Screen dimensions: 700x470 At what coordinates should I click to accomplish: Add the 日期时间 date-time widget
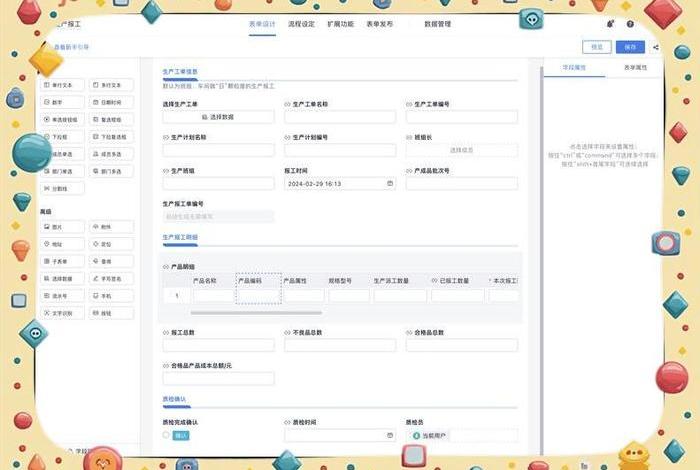[111, 102]
